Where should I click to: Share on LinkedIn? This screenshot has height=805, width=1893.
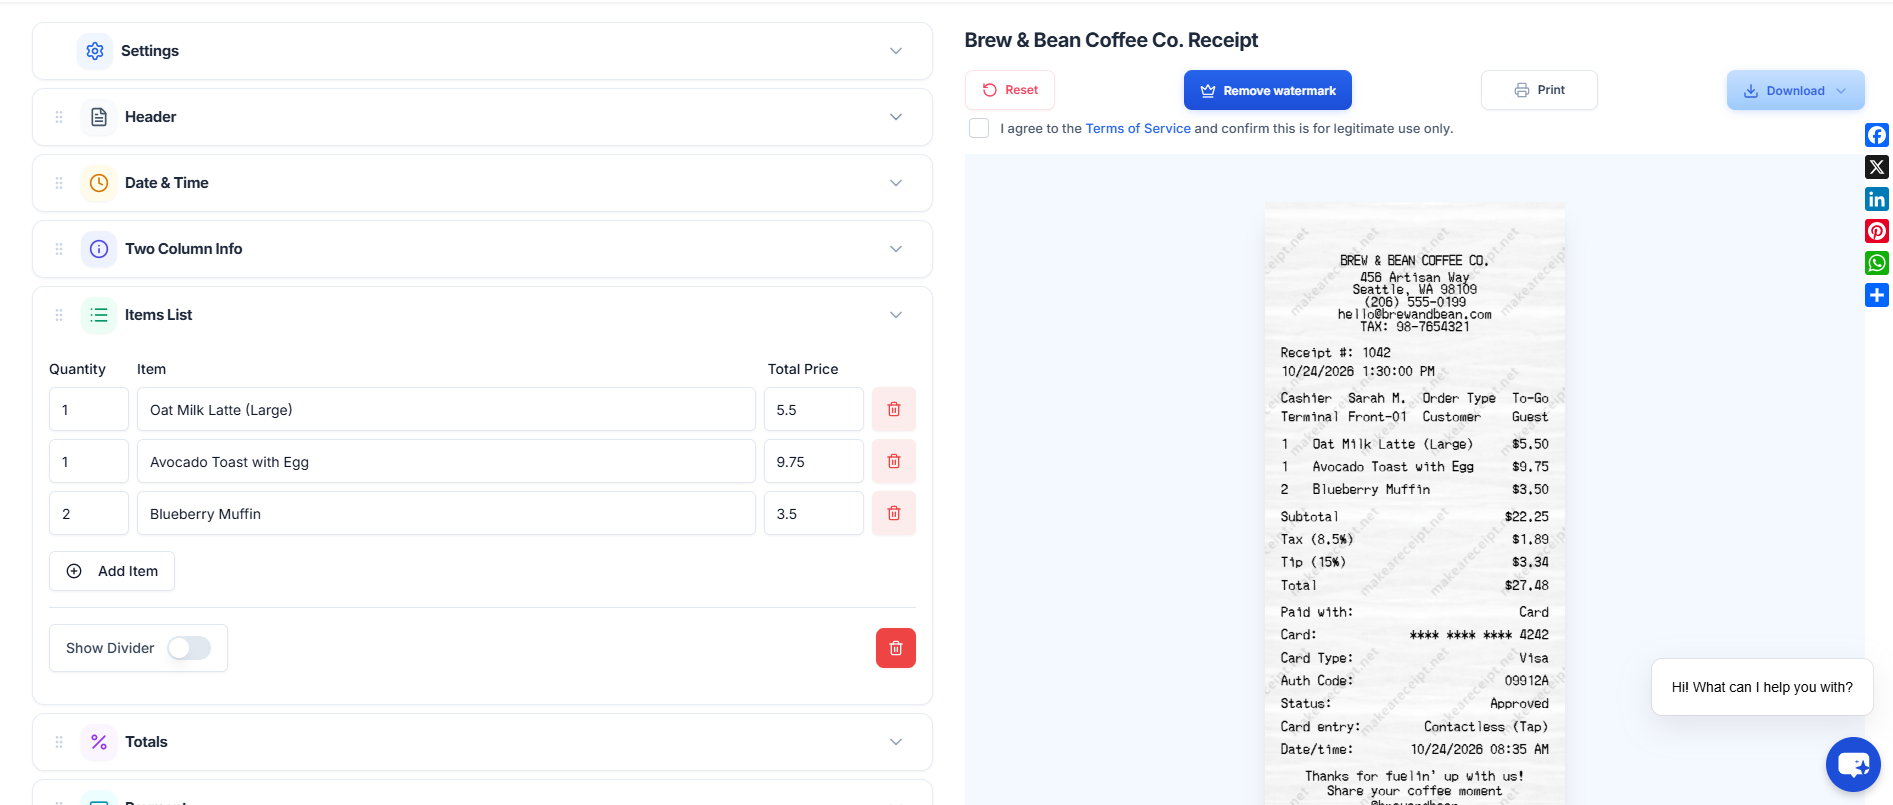point(1877,199)
